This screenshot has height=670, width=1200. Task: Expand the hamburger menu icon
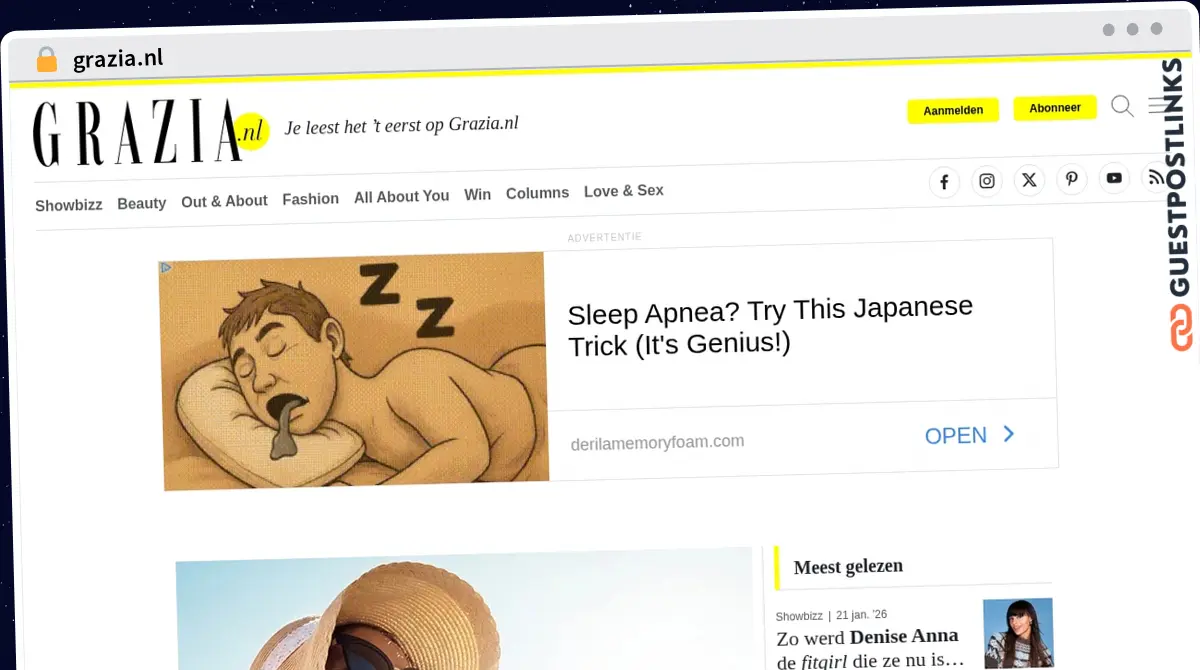(1157, 105)
